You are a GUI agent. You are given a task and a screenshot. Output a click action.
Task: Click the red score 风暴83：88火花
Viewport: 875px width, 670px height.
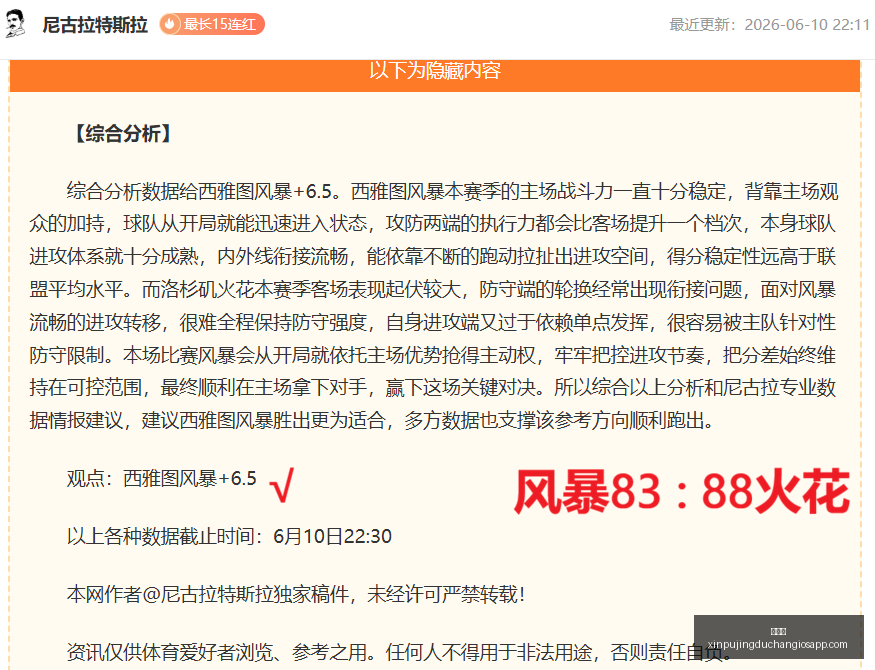682,491
